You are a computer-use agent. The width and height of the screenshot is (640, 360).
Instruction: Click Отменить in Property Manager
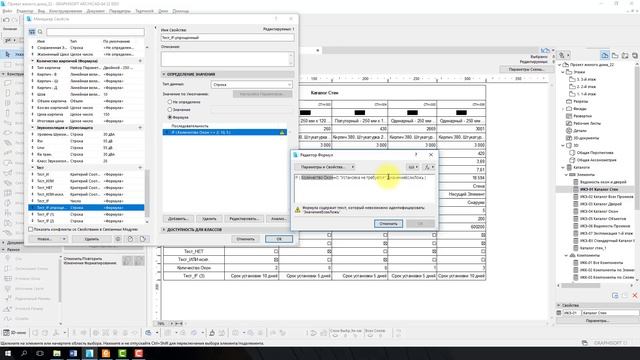(x=246, y=239)
